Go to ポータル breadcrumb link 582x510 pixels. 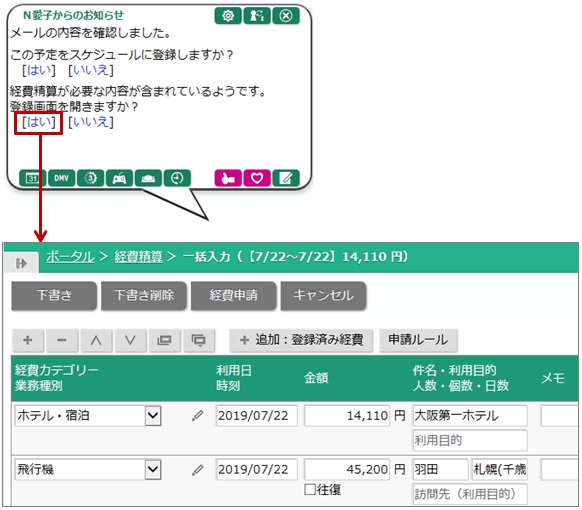click(x=70, y=256)
